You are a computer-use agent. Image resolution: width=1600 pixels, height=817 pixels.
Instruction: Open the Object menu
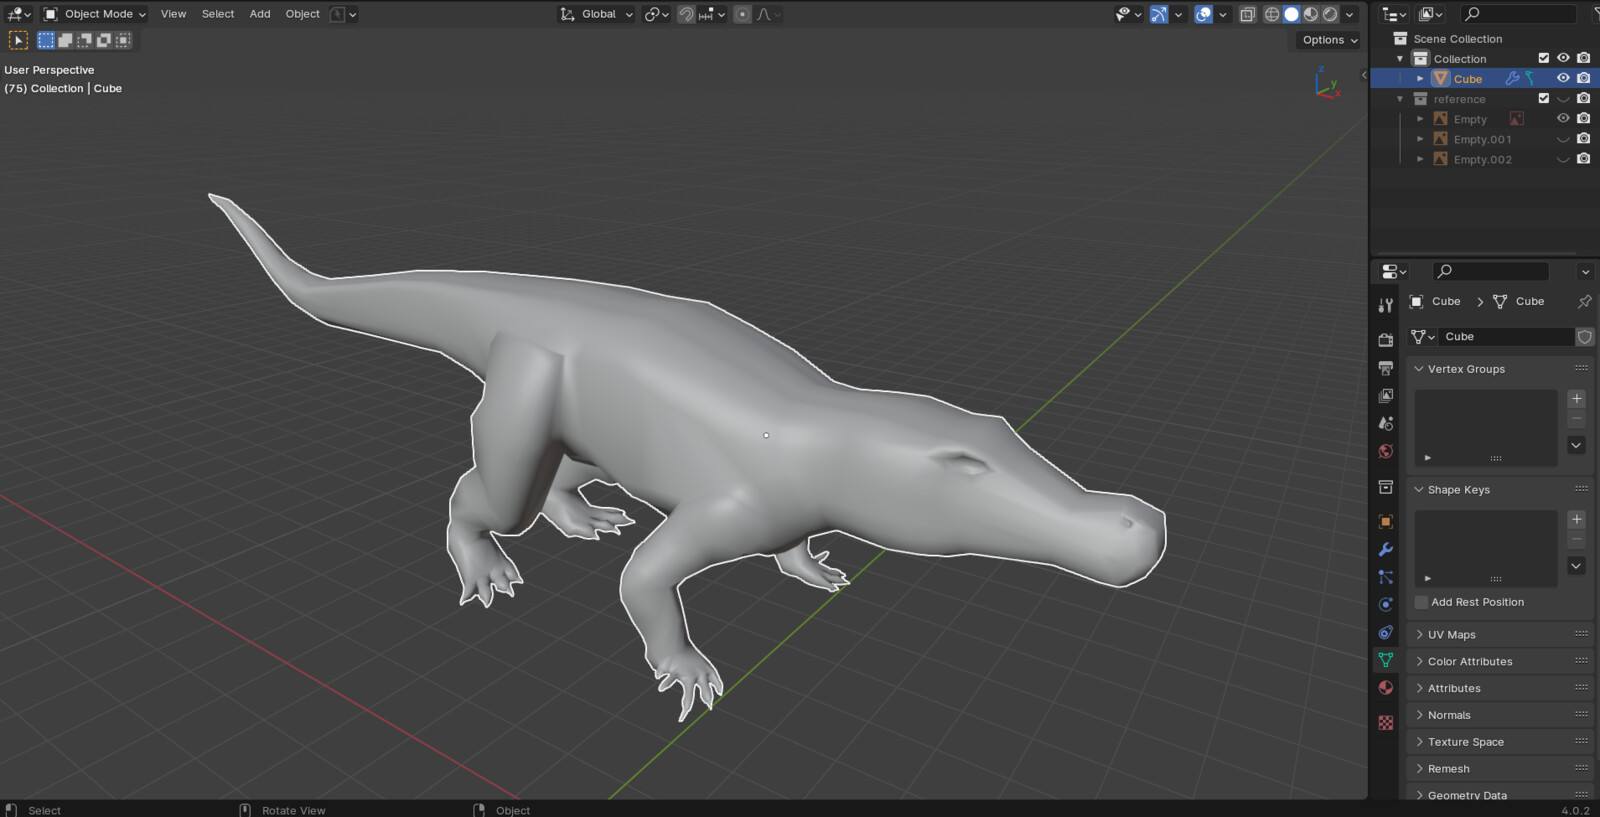pos(302,14)
